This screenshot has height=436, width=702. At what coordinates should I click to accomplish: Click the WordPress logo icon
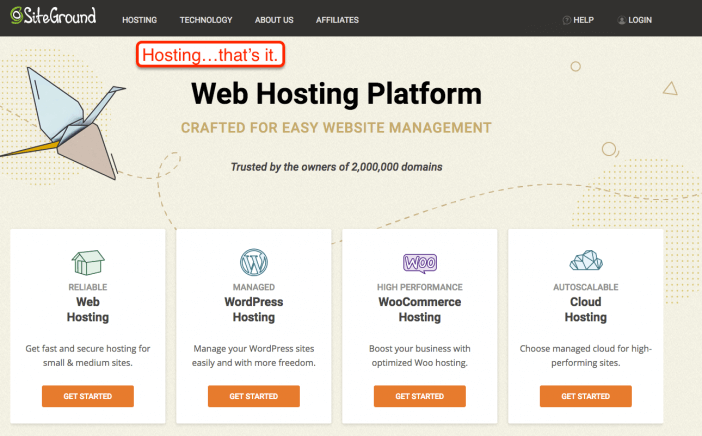point(254,262)
